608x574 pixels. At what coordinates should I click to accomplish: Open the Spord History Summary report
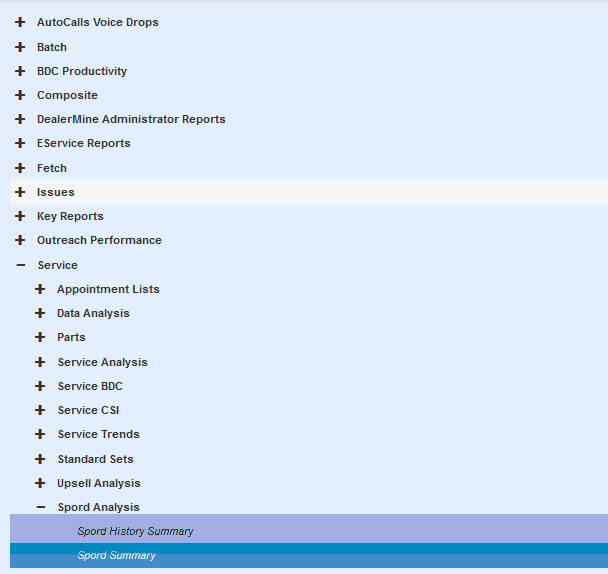[135, 531]
